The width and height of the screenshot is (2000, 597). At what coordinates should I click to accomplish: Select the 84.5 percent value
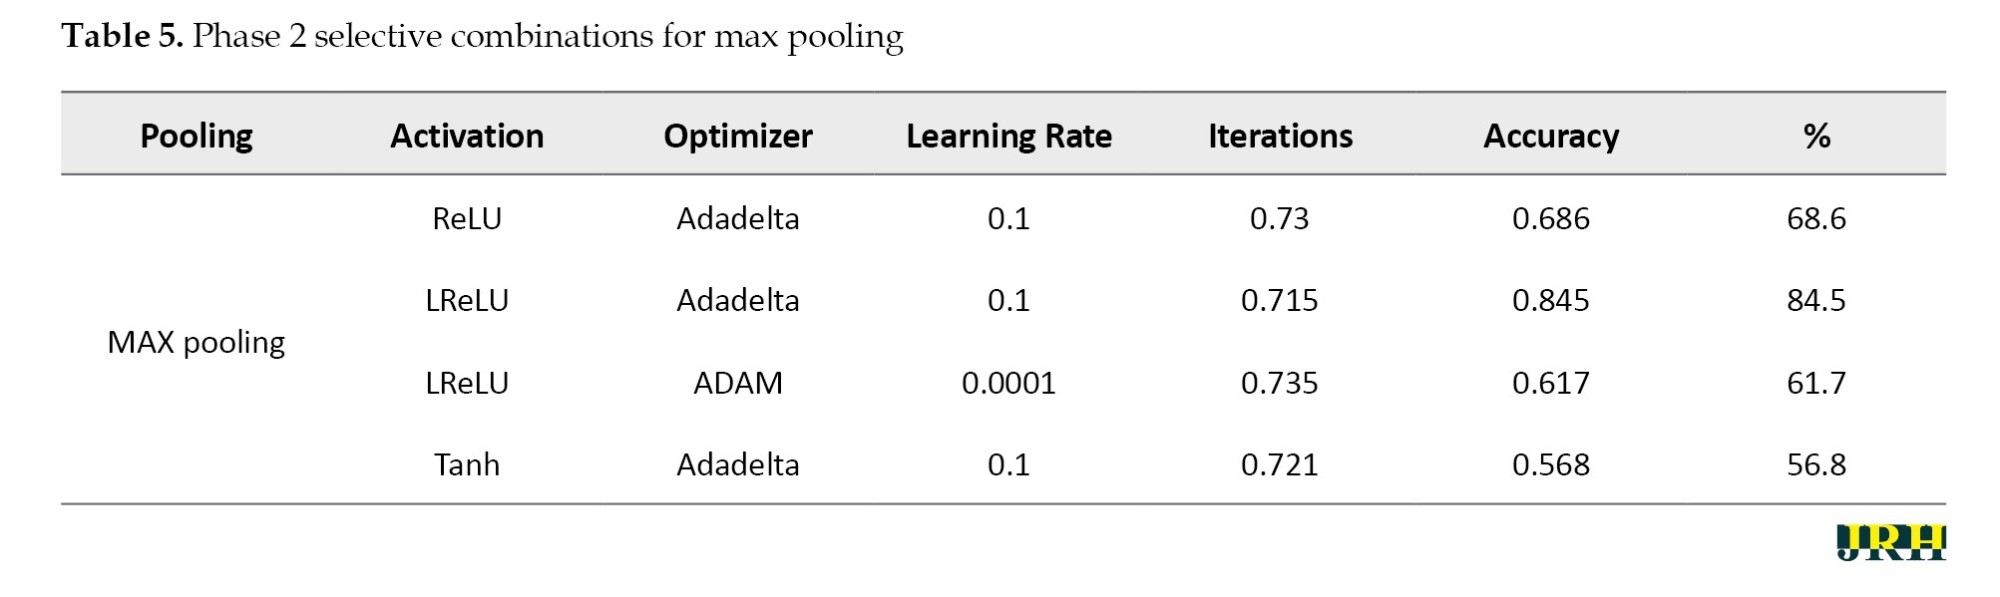pos(1816,300)
